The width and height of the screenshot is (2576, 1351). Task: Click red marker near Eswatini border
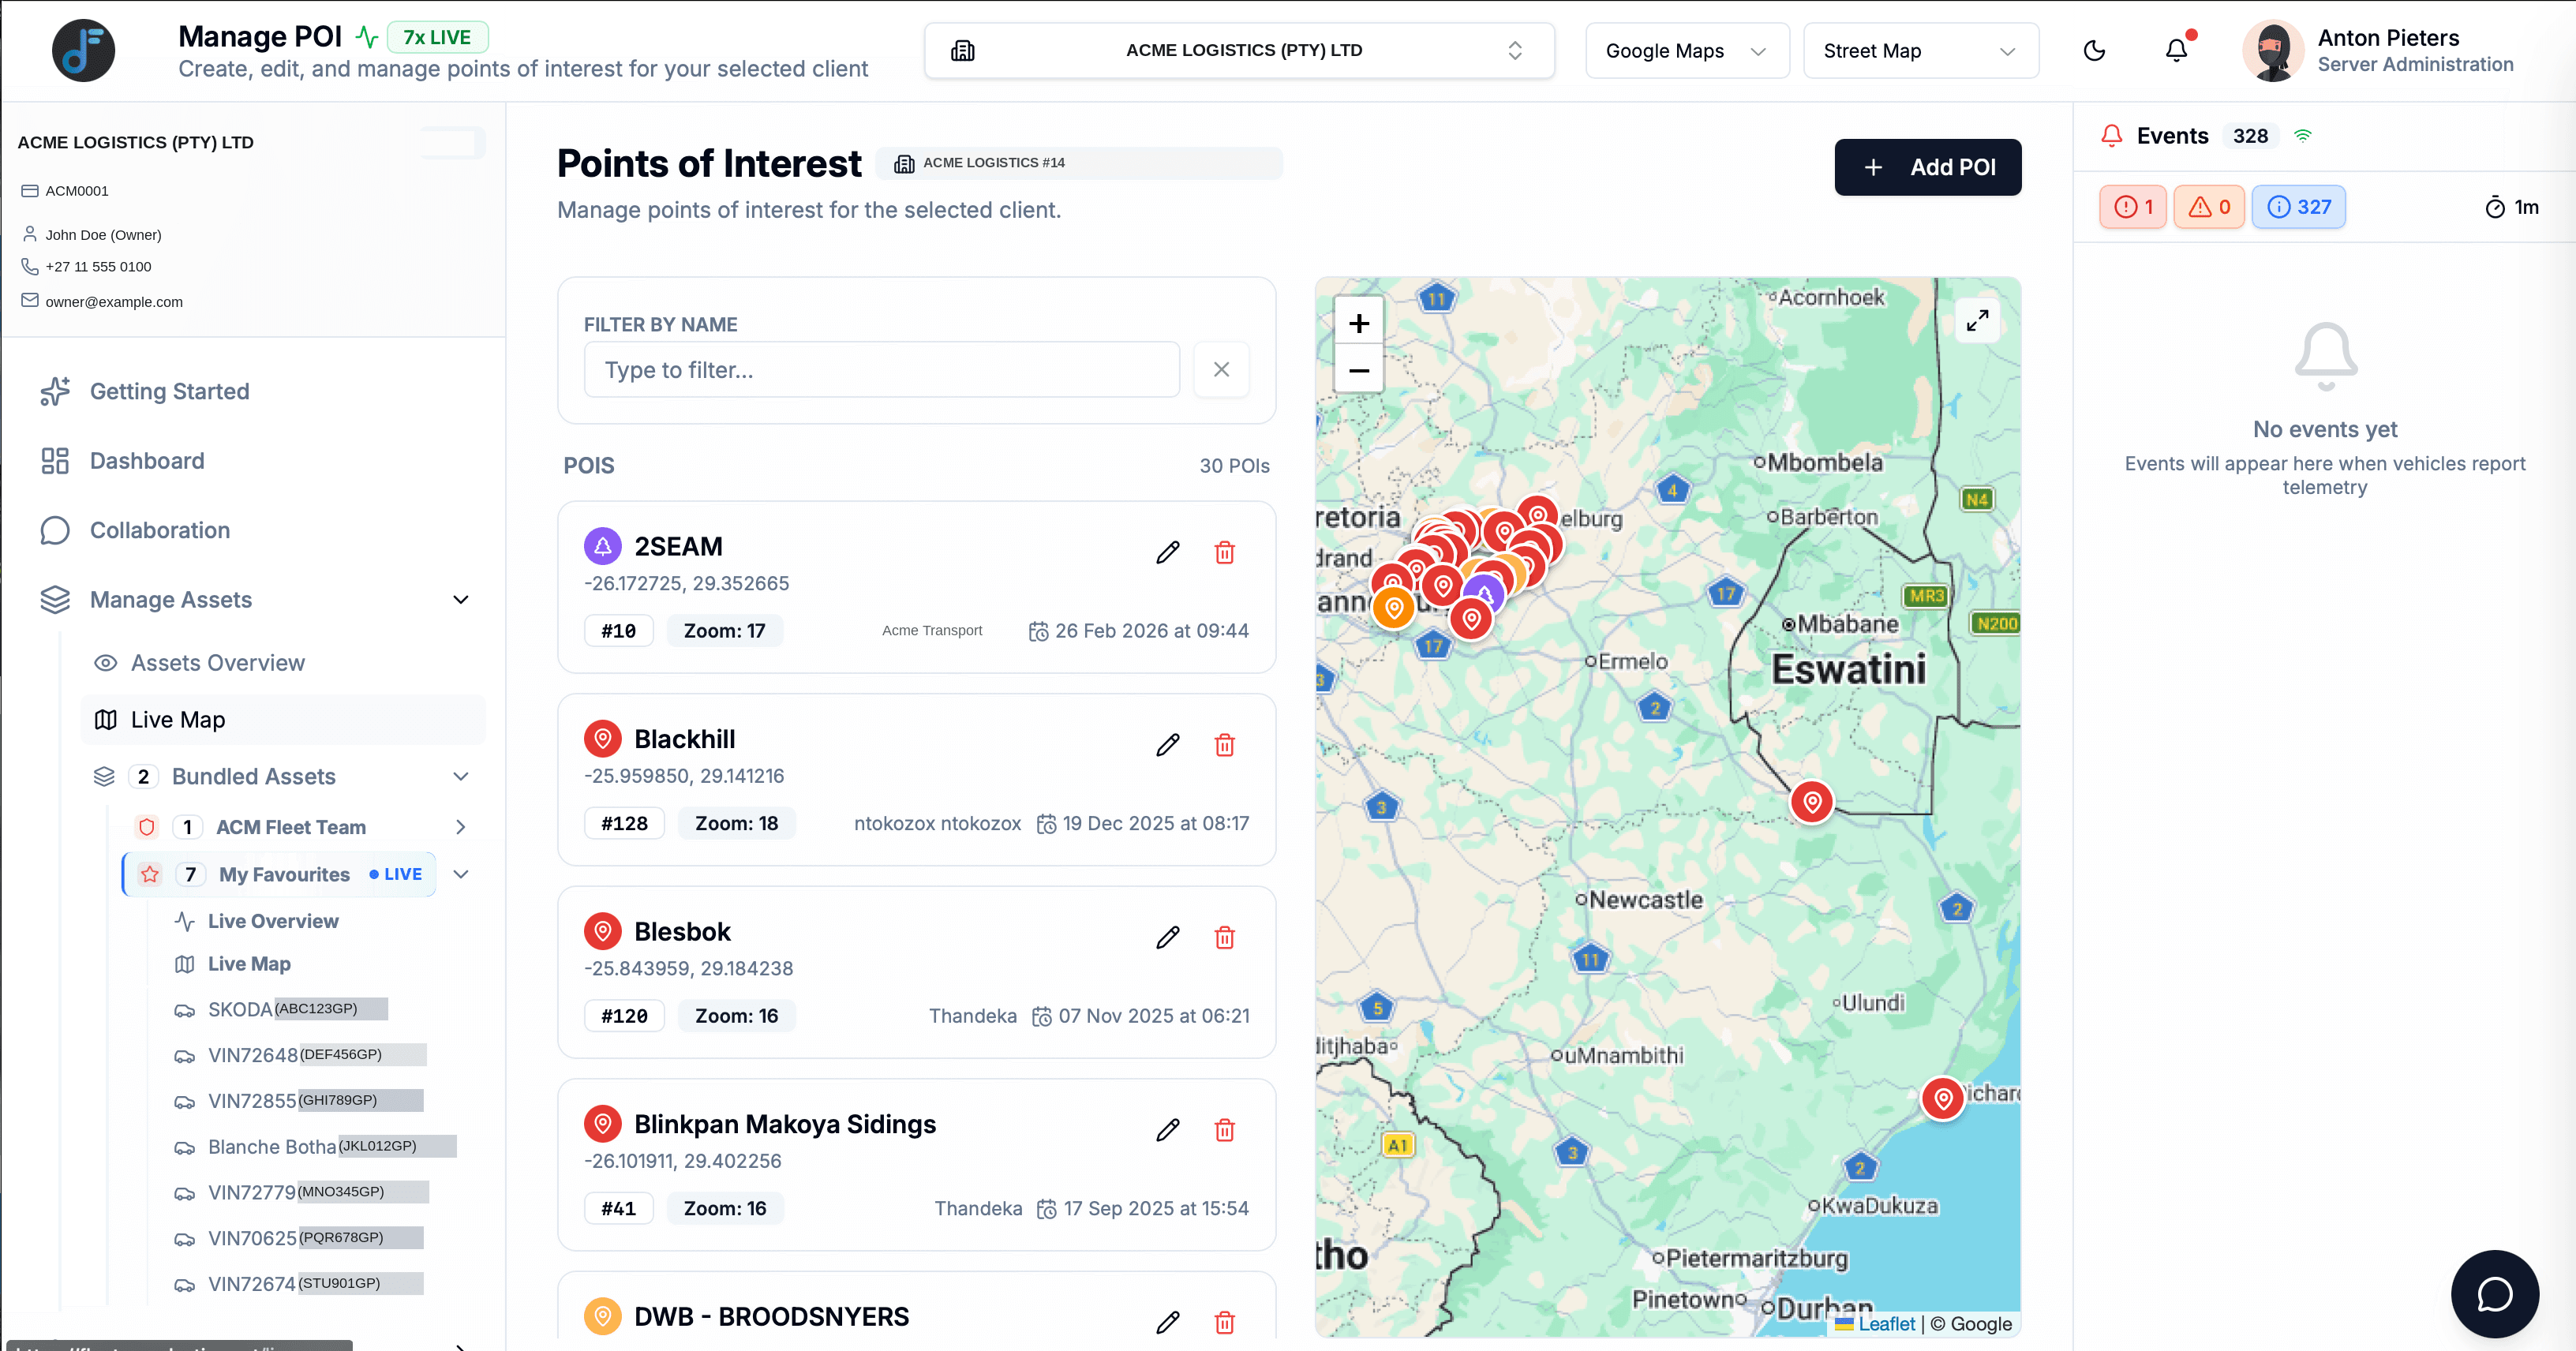(x=1811, y=802)
